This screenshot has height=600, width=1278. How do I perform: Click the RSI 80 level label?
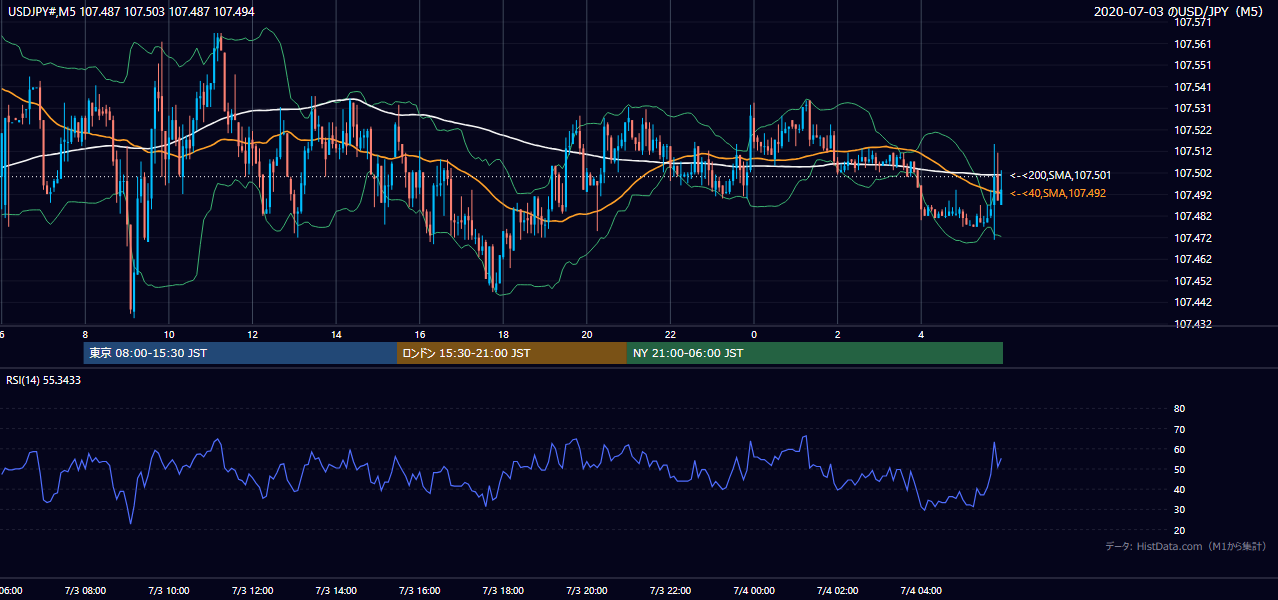tap(1179, 409)
